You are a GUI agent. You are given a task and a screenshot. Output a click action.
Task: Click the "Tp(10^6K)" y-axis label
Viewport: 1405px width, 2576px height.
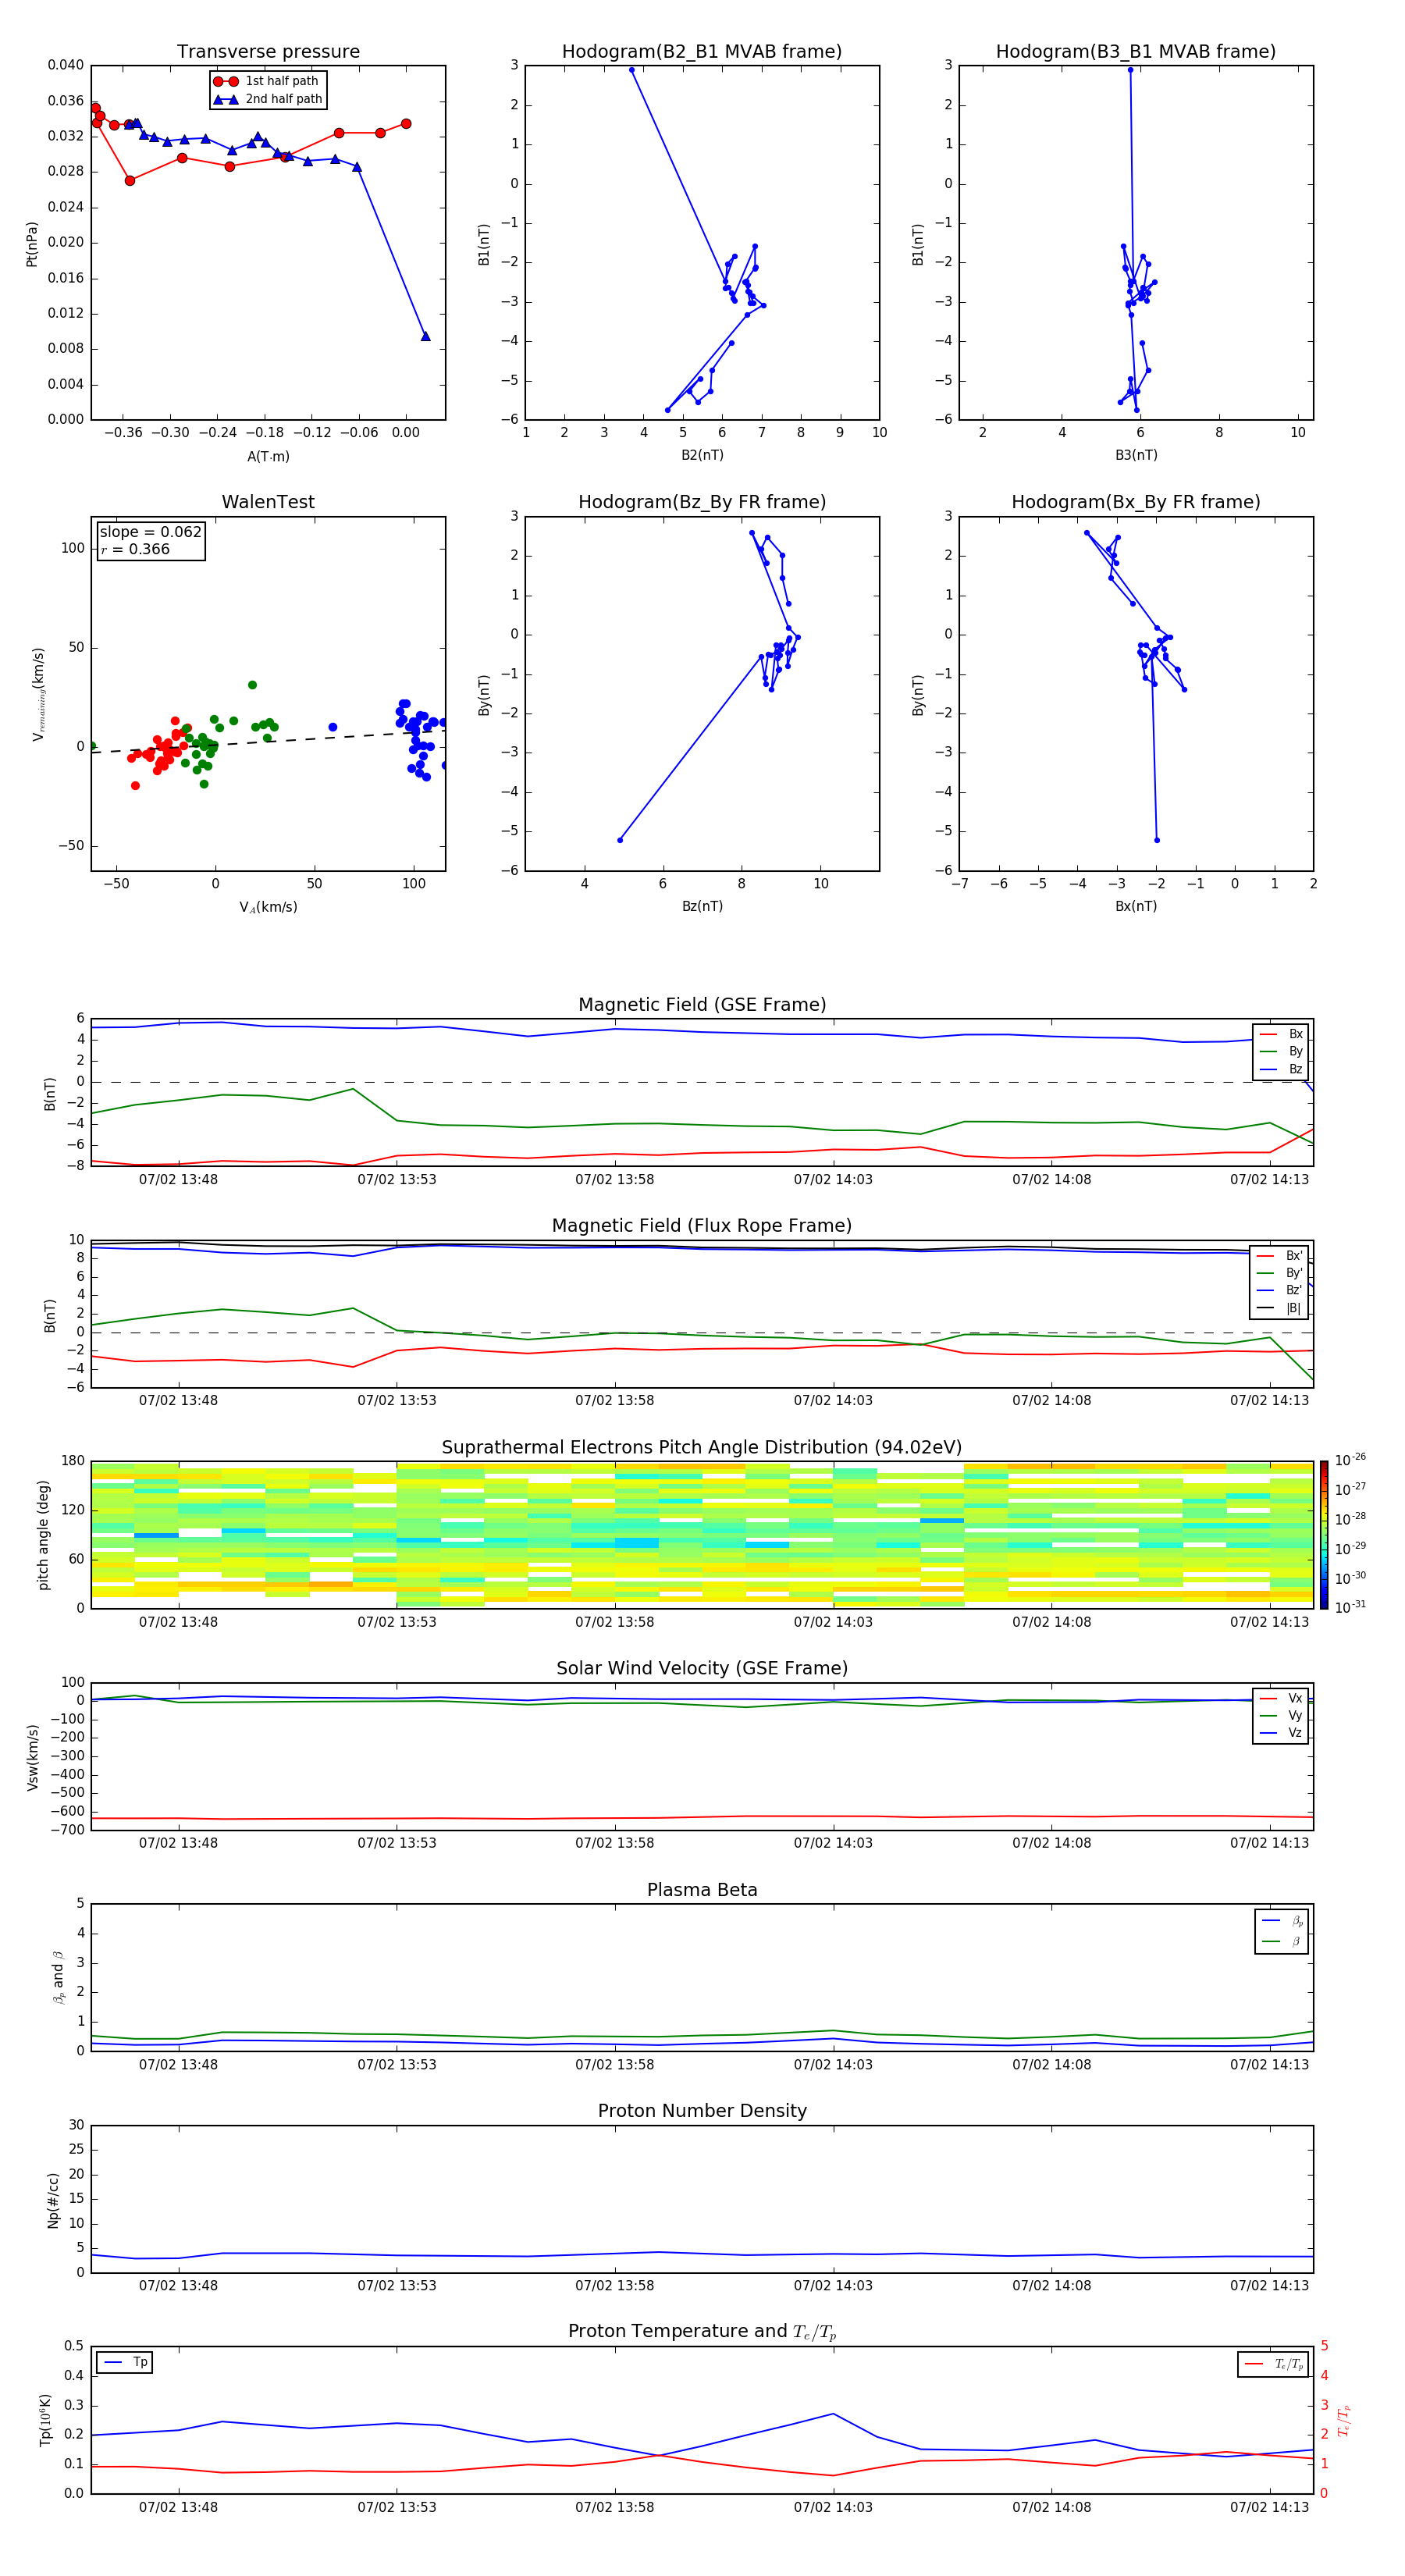click(x=45, y=2420)
